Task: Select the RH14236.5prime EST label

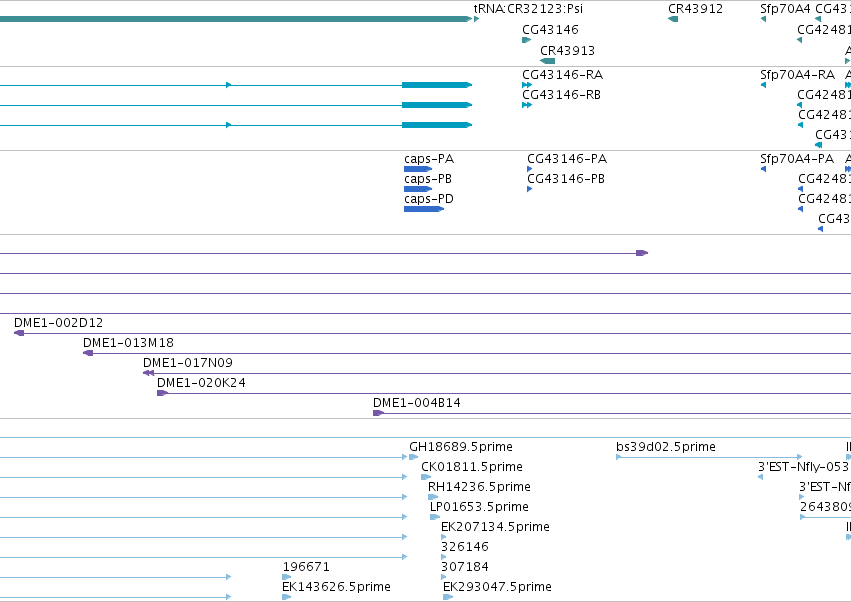Action: (479, 487)
